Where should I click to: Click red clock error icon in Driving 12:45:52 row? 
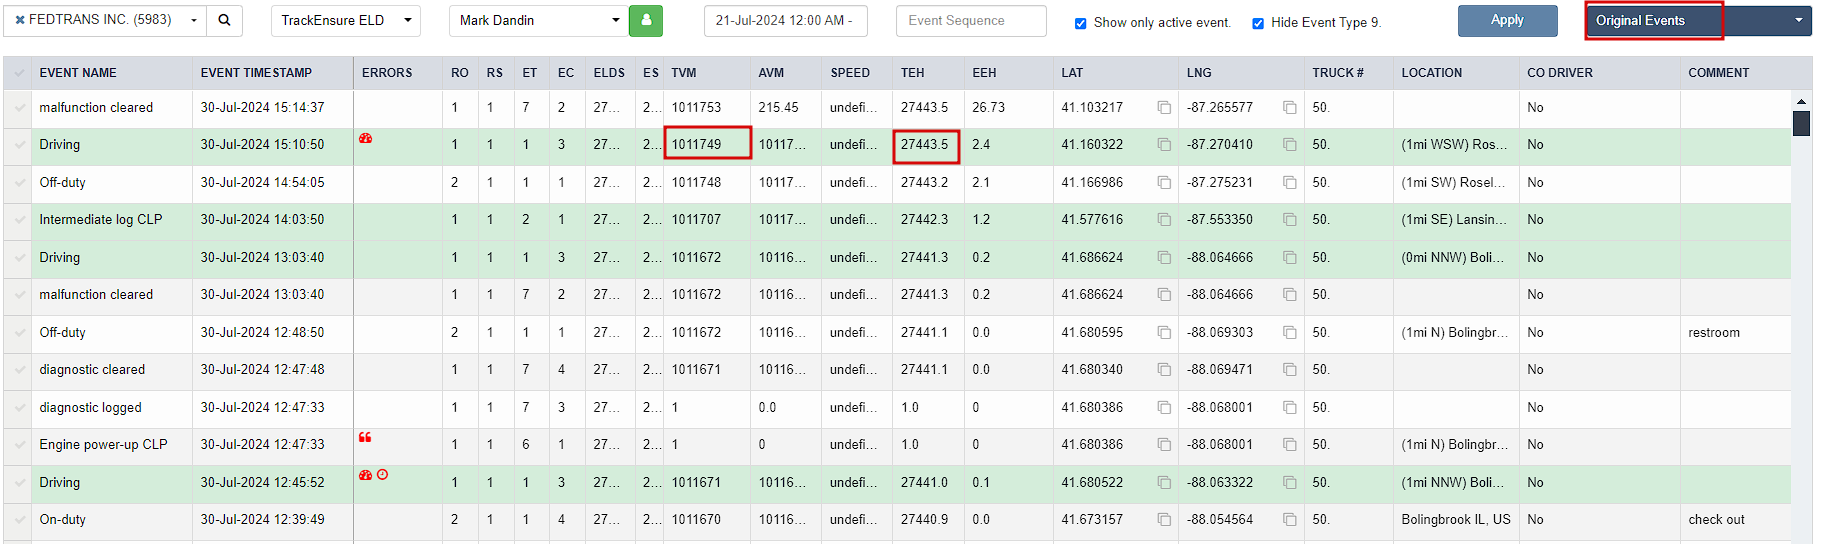click(x=382, y=475)
